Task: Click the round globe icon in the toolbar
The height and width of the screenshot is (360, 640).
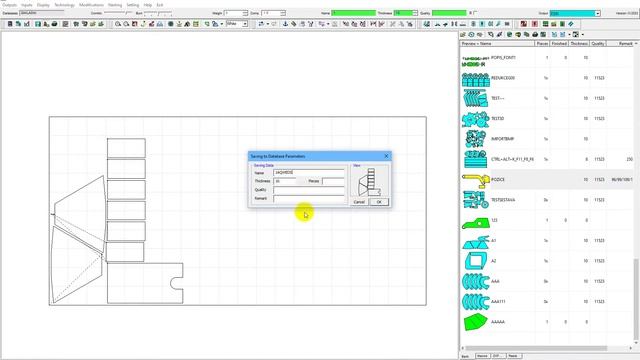Action: click(x=171, y=24)
